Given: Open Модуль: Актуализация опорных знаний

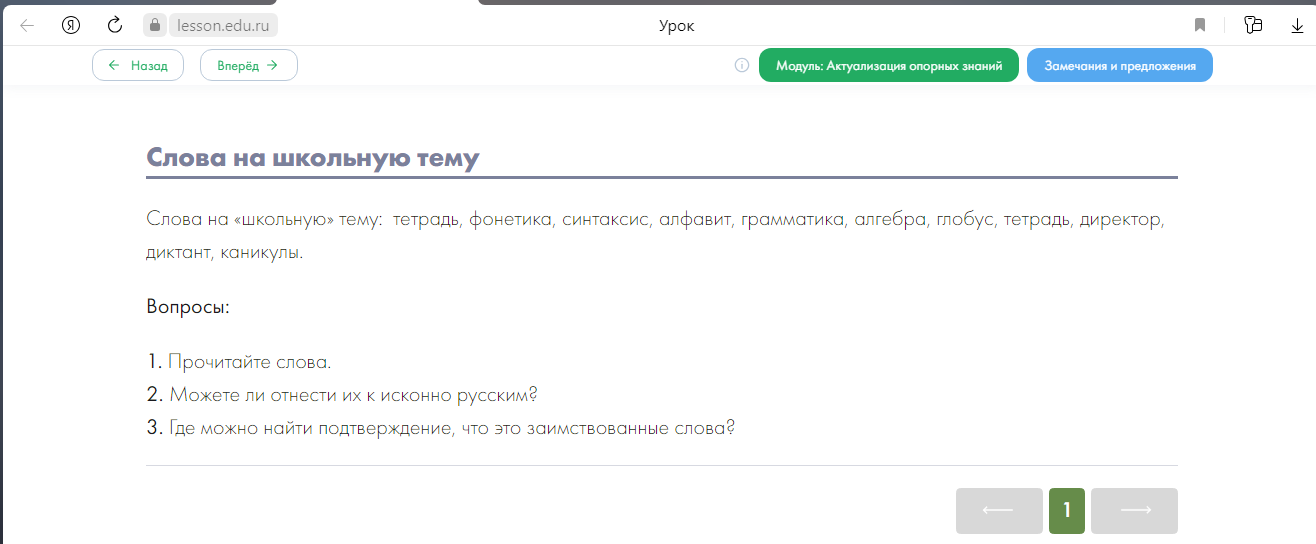Looking at the screenshot, I should [x=889, y=66].
